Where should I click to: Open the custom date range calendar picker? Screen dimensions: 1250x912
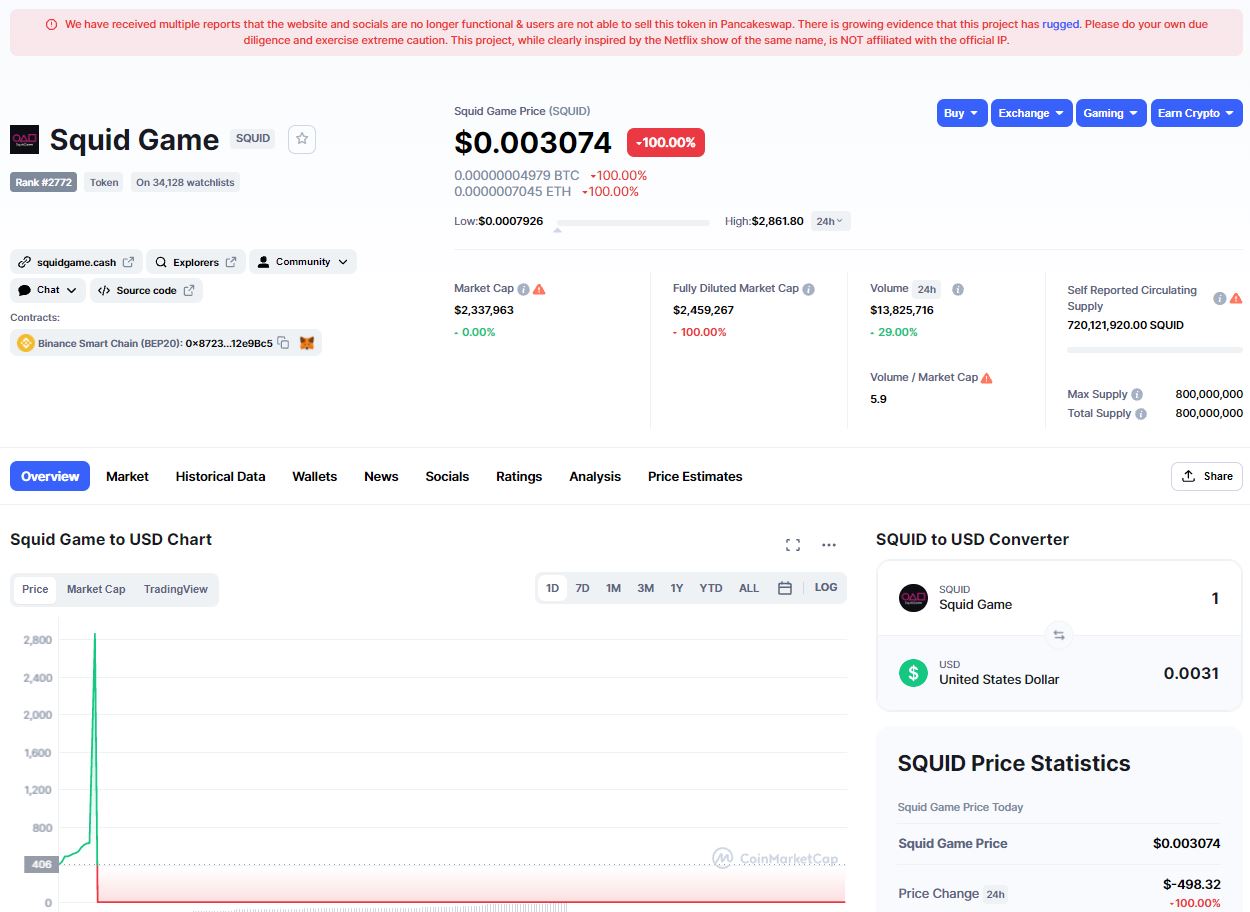[784, 588]
